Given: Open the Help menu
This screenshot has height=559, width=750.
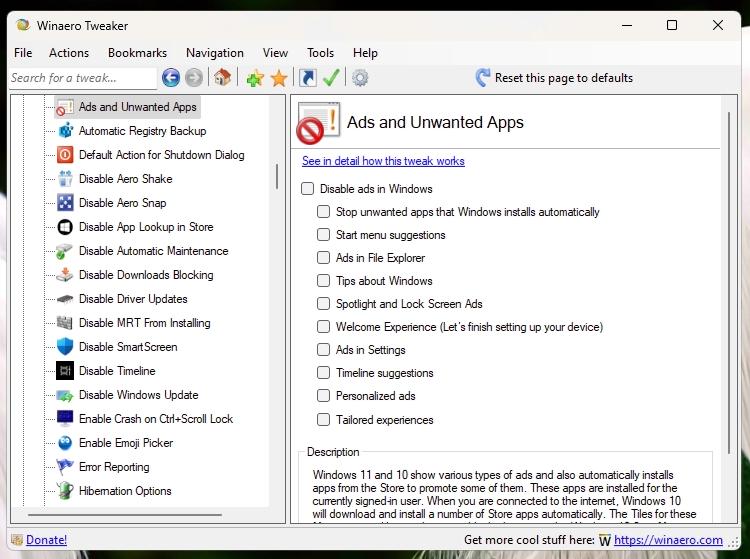Looking at the screenshot, I should pos(365,53).
